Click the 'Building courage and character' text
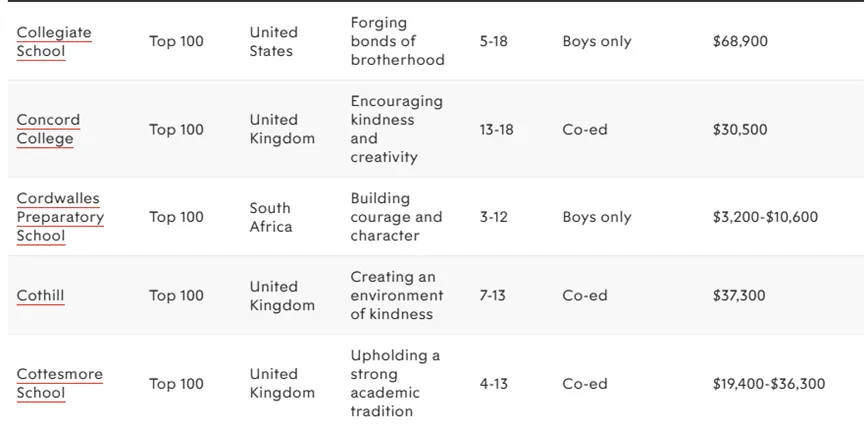 pos(396,217)
